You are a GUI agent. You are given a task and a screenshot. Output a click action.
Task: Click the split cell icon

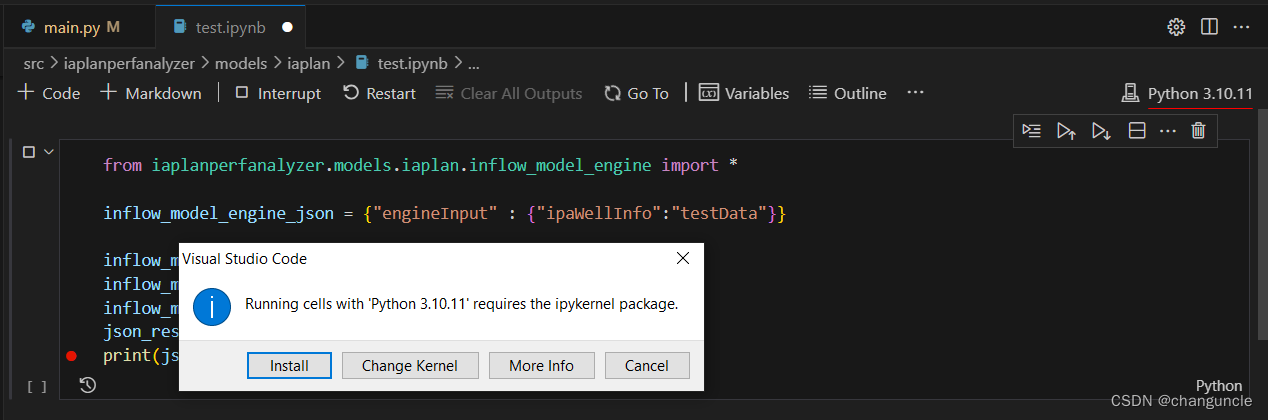(1136, 130)
